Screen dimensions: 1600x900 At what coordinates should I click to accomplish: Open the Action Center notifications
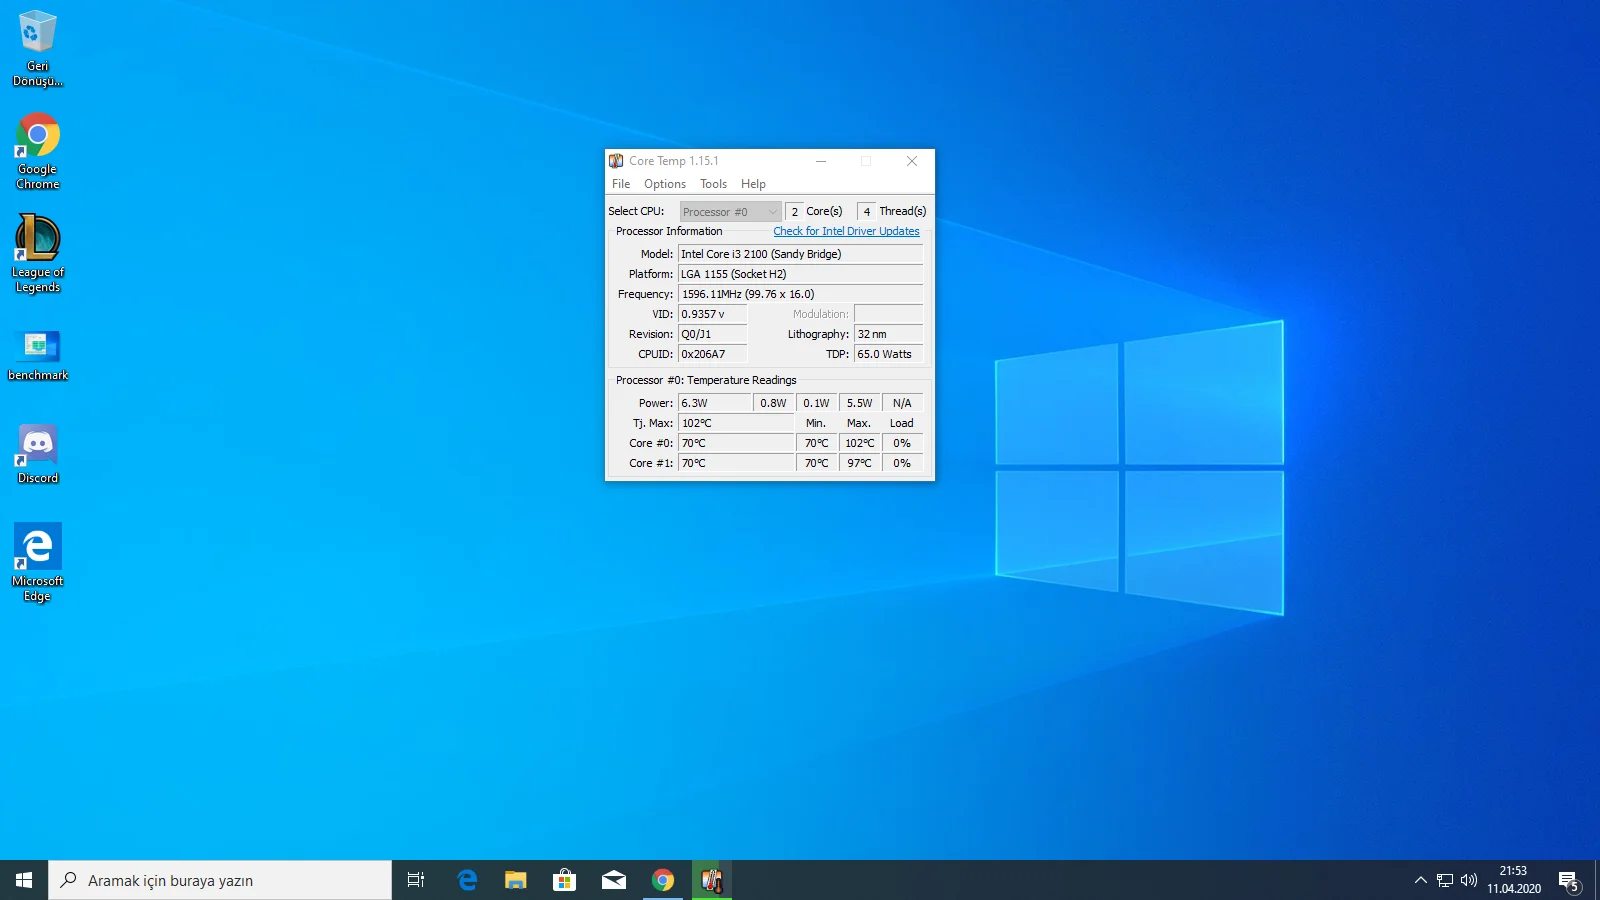tap(1568, 880)
